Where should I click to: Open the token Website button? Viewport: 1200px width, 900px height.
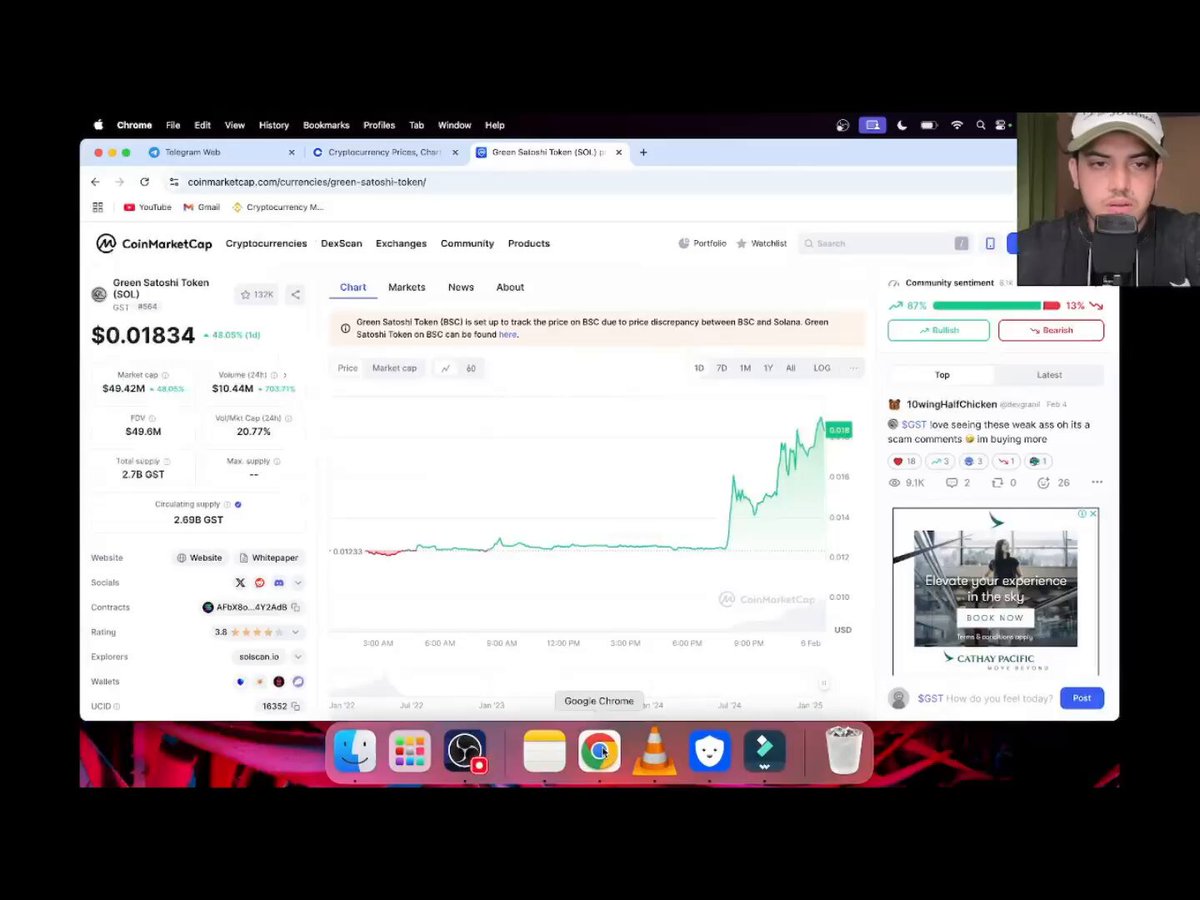pyautogui.click(x=199, y=558)
